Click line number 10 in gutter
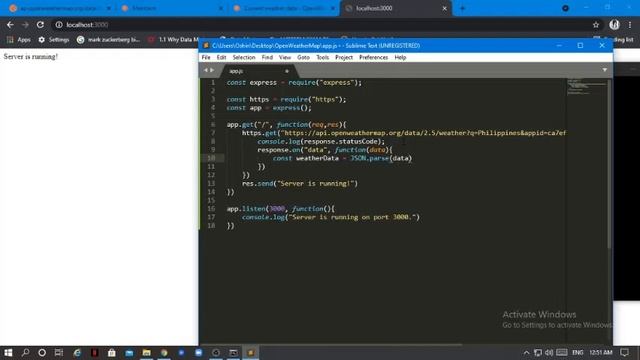Screen dimensions: 640x360 [211, 158]
